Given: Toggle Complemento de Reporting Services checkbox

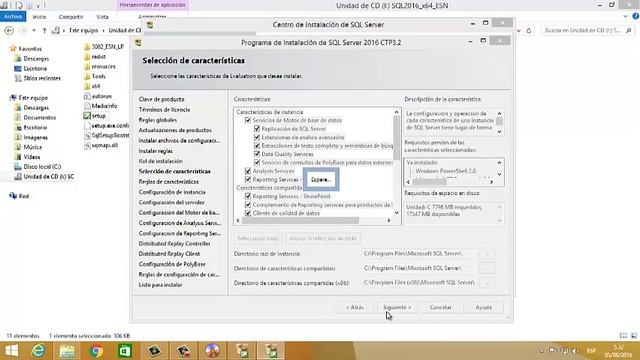Looking at the screenshot, I should 248,205.
